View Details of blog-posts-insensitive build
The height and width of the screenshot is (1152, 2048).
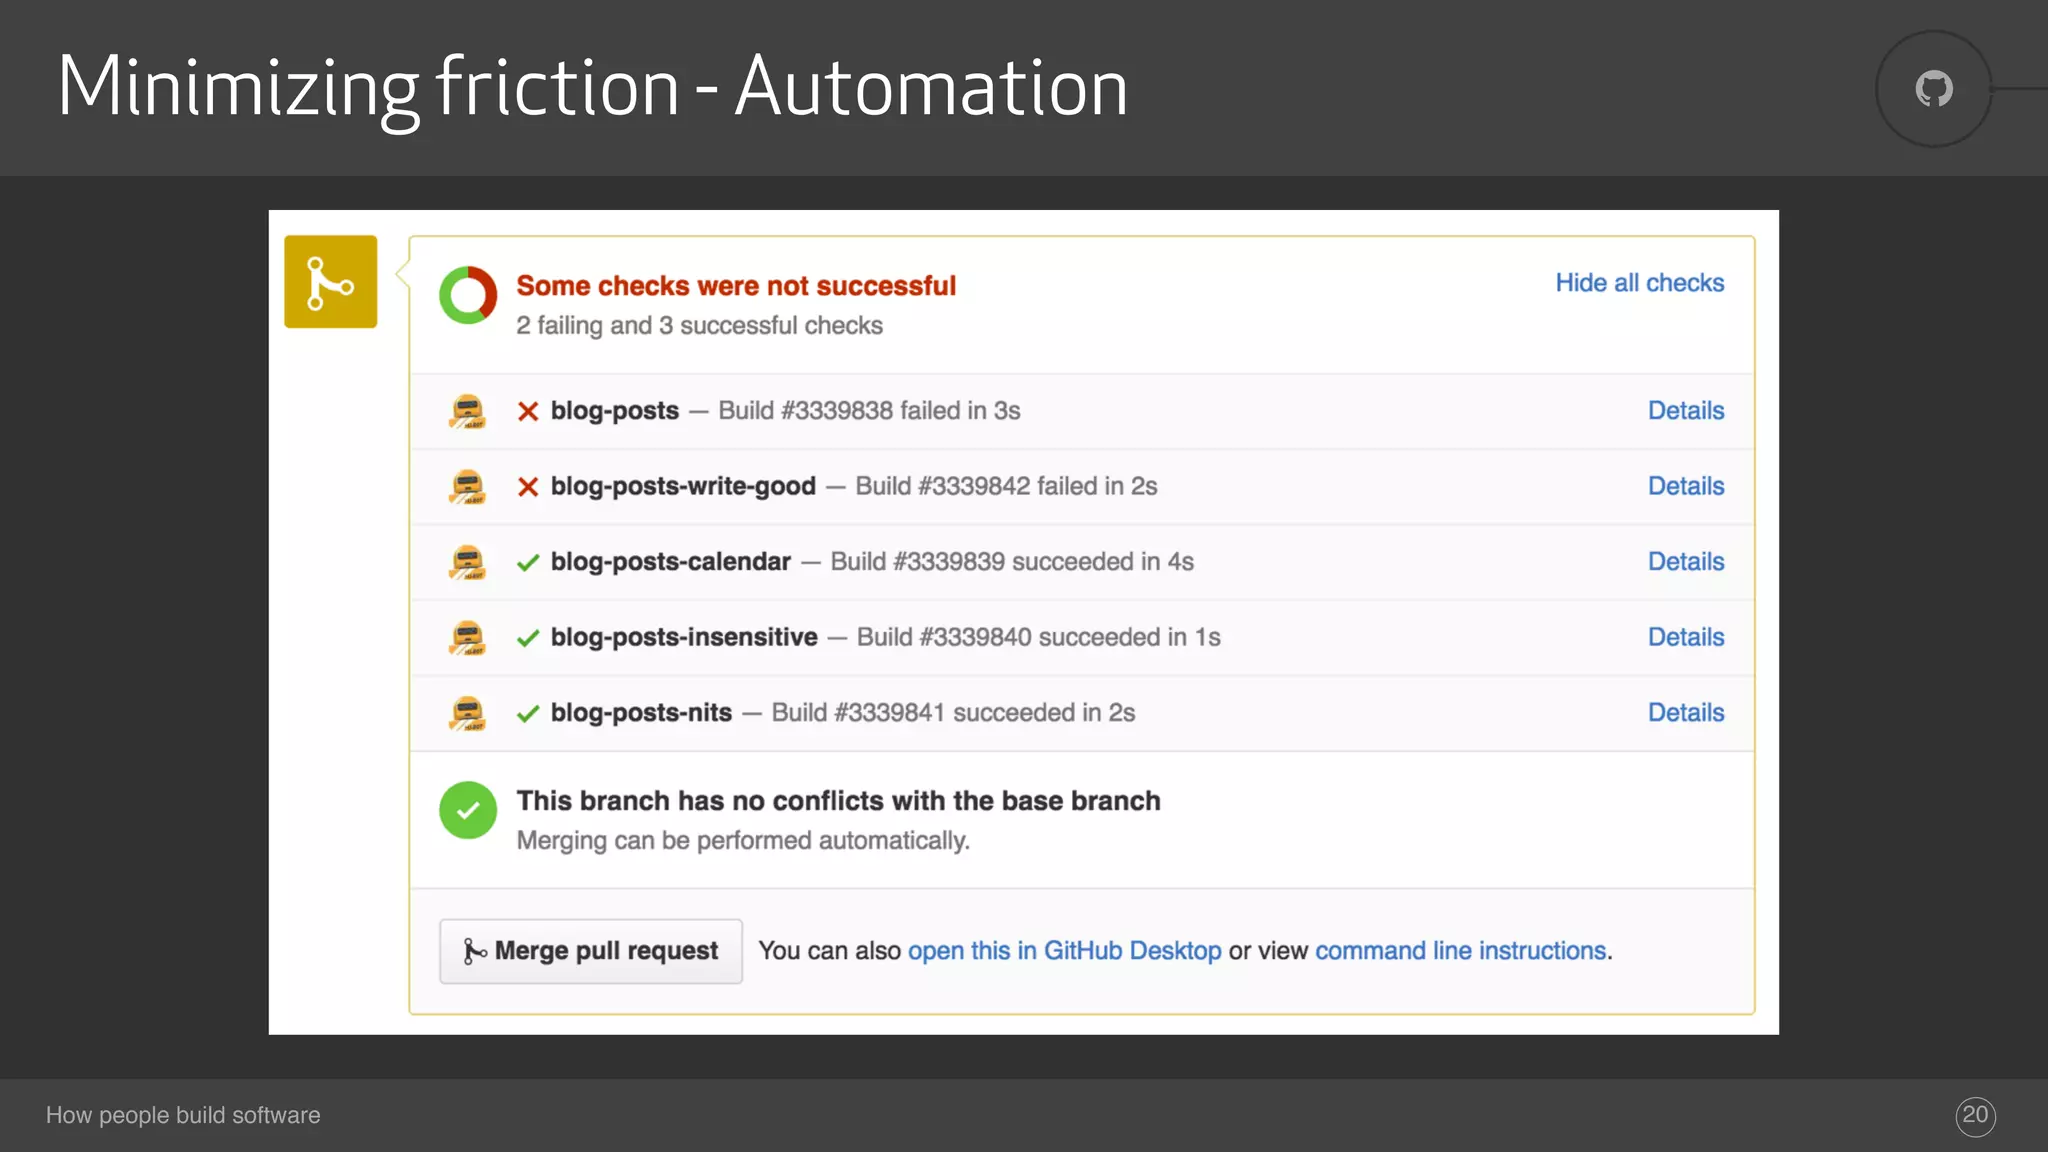[x=1686, y=637]
